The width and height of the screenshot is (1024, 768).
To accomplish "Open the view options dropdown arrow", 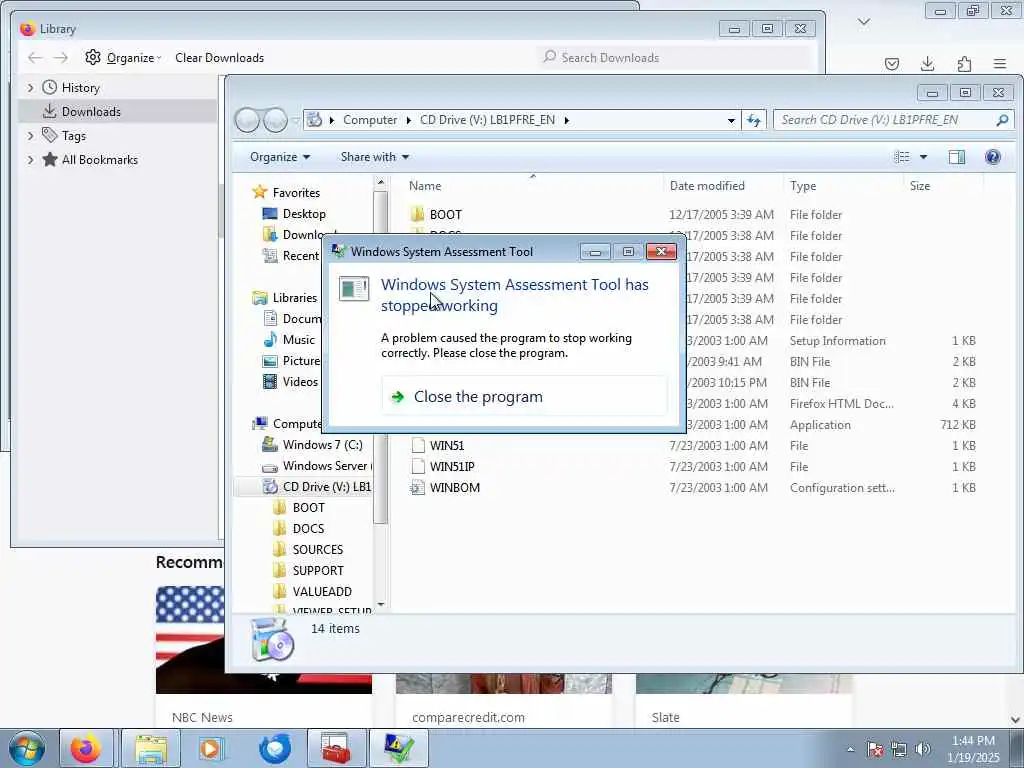I will [x=923, y=157].
